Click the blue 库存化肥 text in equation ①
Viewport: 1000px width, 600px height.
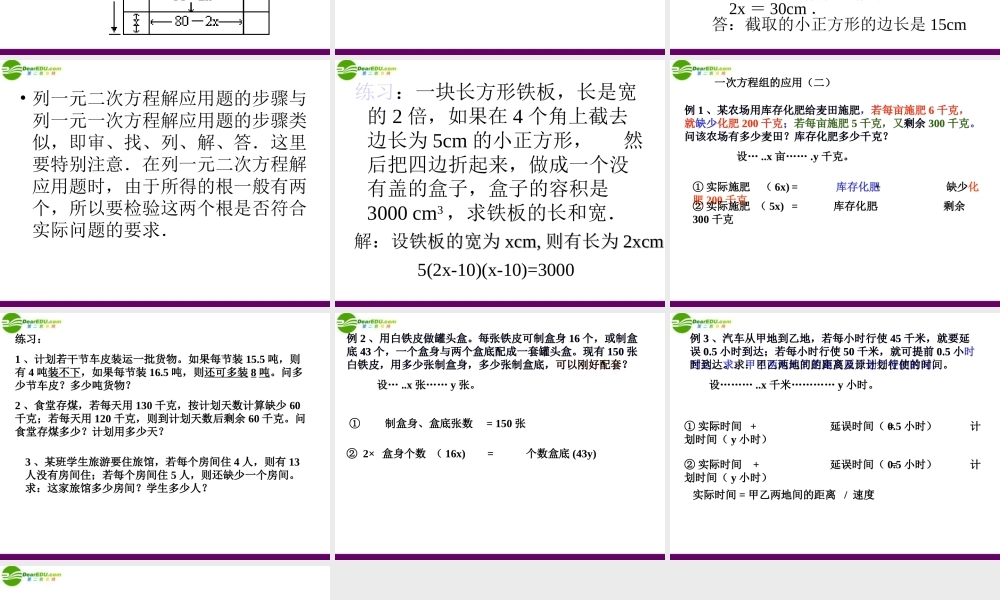coord(858,187)
